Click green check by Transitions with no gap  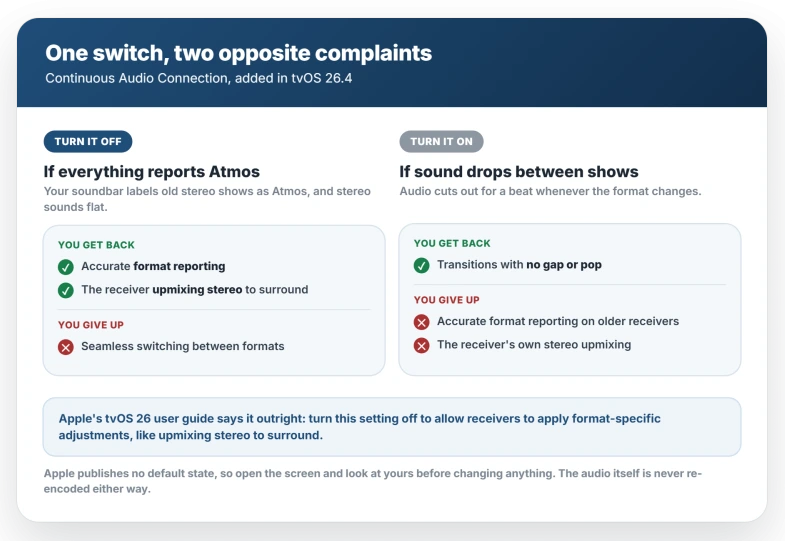[422, 265]
